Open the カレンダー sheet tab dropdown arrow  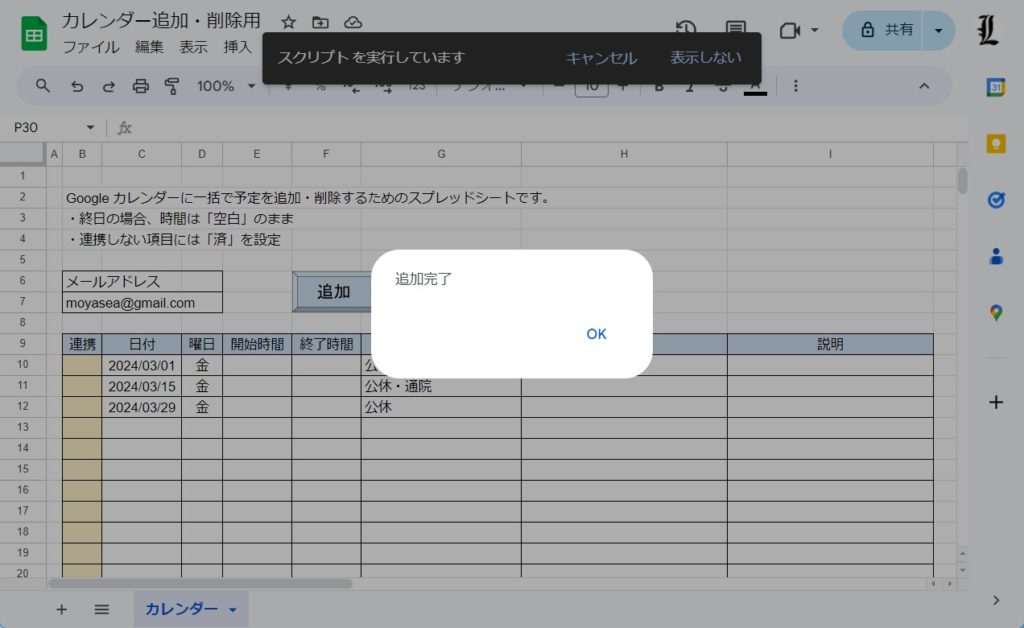pos(233,609)
